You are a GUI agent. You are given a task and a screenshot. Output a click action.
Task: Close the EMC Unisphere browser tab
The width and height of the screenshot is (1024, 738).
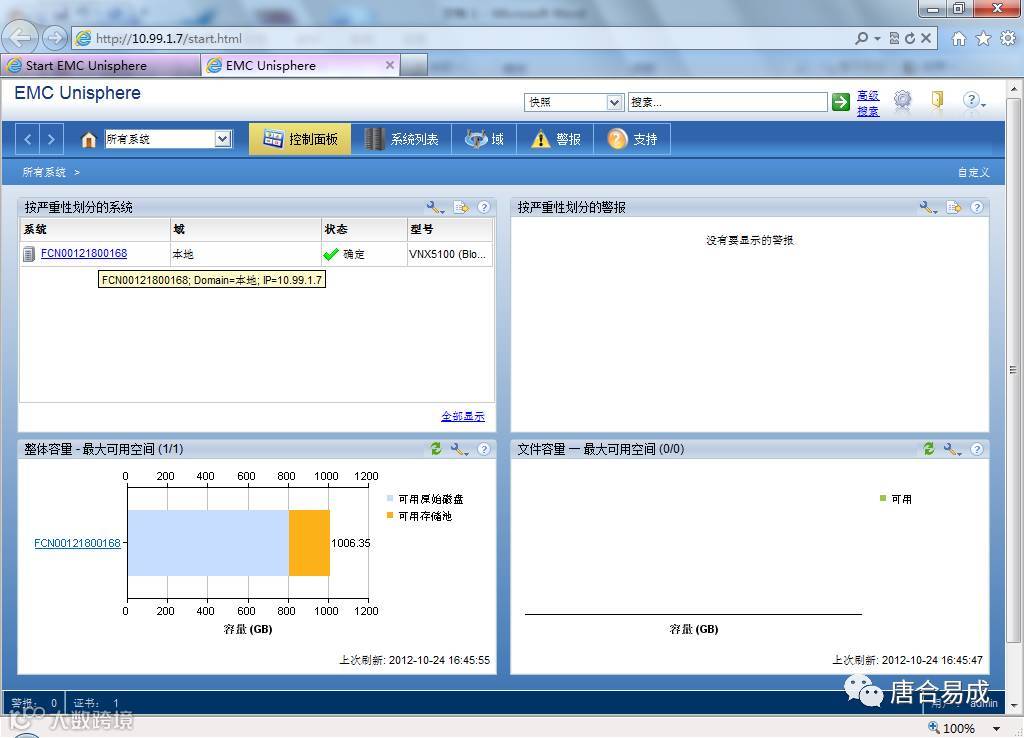point(390,65)
